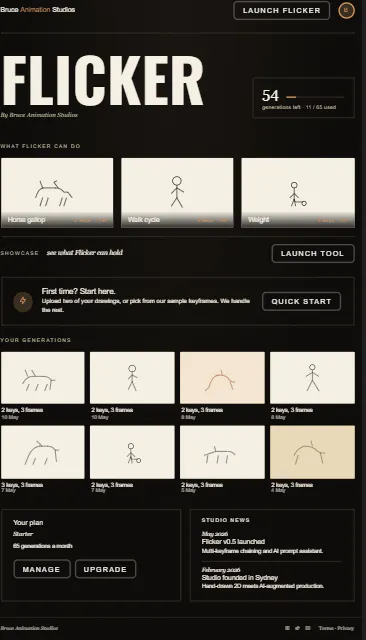Image resolution: width=366 pixels, height=640 pixels.
Task: Open the Walk cycle showcase card
Action: [x=177, y=193]
